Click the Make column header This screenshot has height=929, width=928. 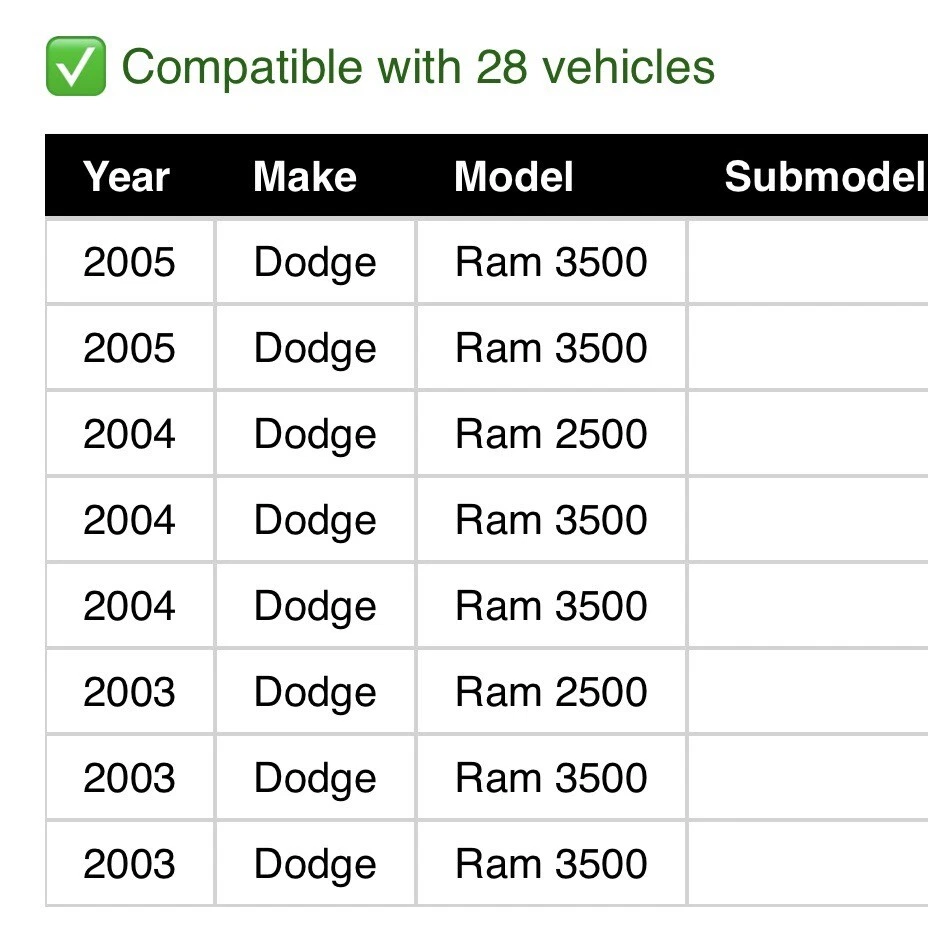click(x=305, y=177)
